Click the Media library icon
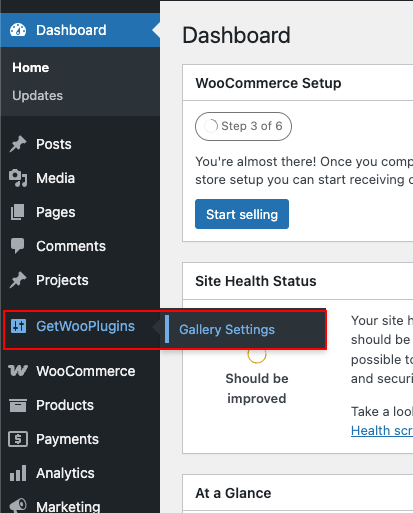This screenshot has width=413, height=513. coord(18,178)
